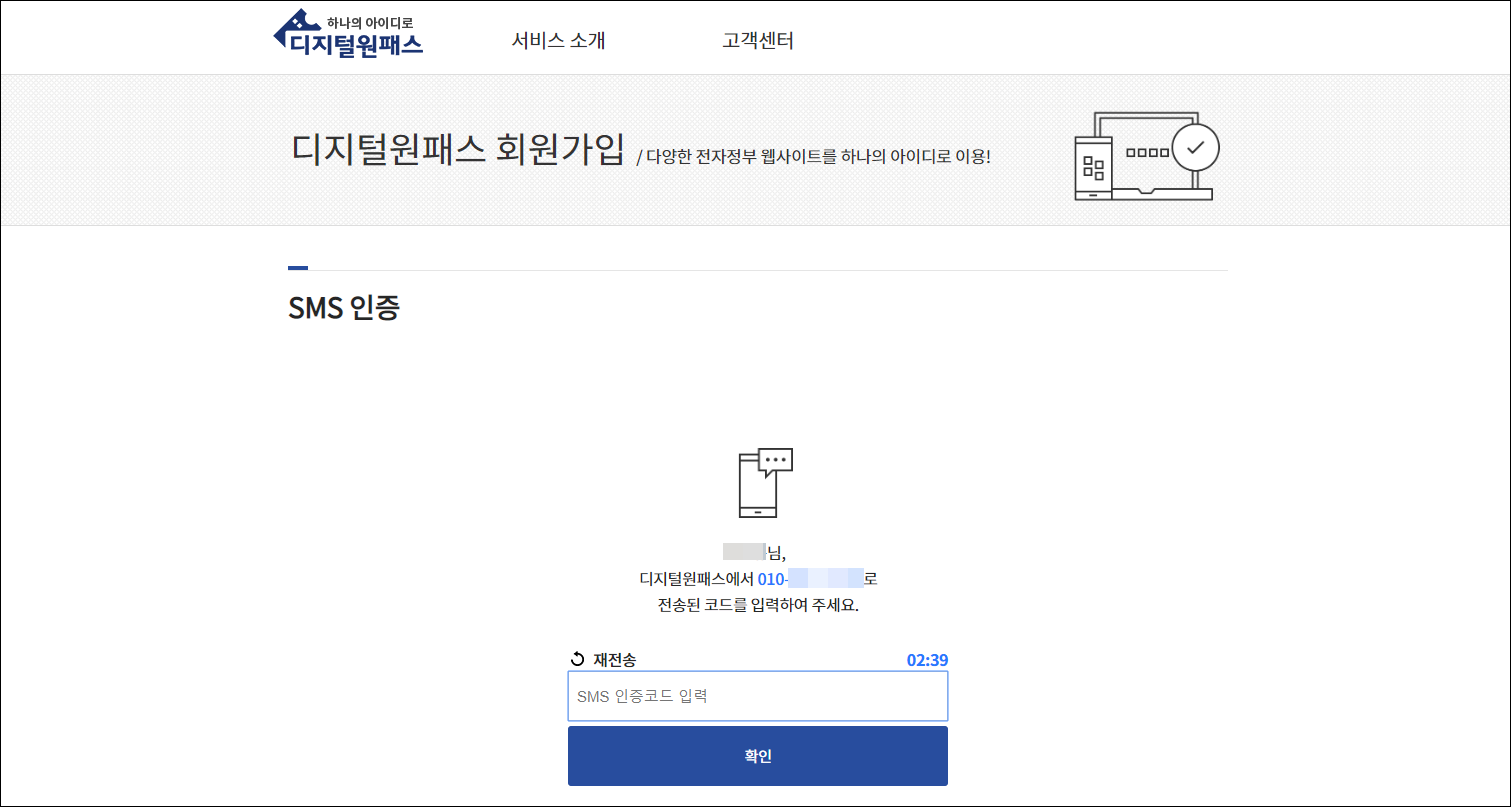Click the 재전송 text link
Image resolution: width=1511 pixels, height=807 pixels.
pos(614,660)
